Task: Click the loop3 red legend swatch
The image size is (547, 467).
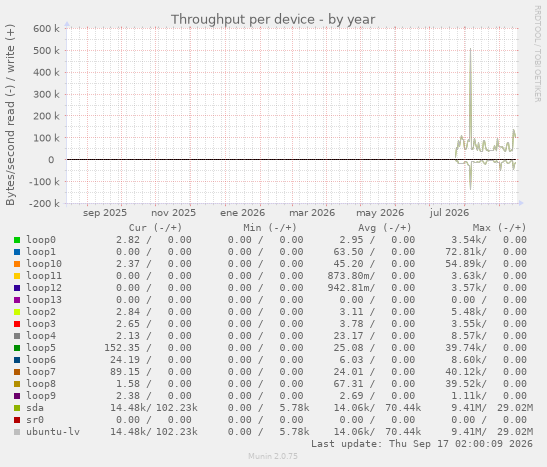Action: pos(17,324)
